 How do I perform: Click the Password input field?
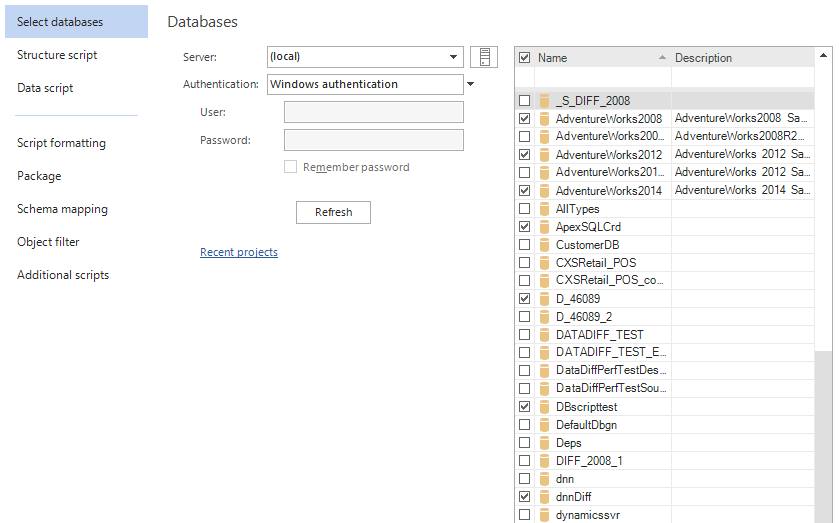click(x=374, y=140)
